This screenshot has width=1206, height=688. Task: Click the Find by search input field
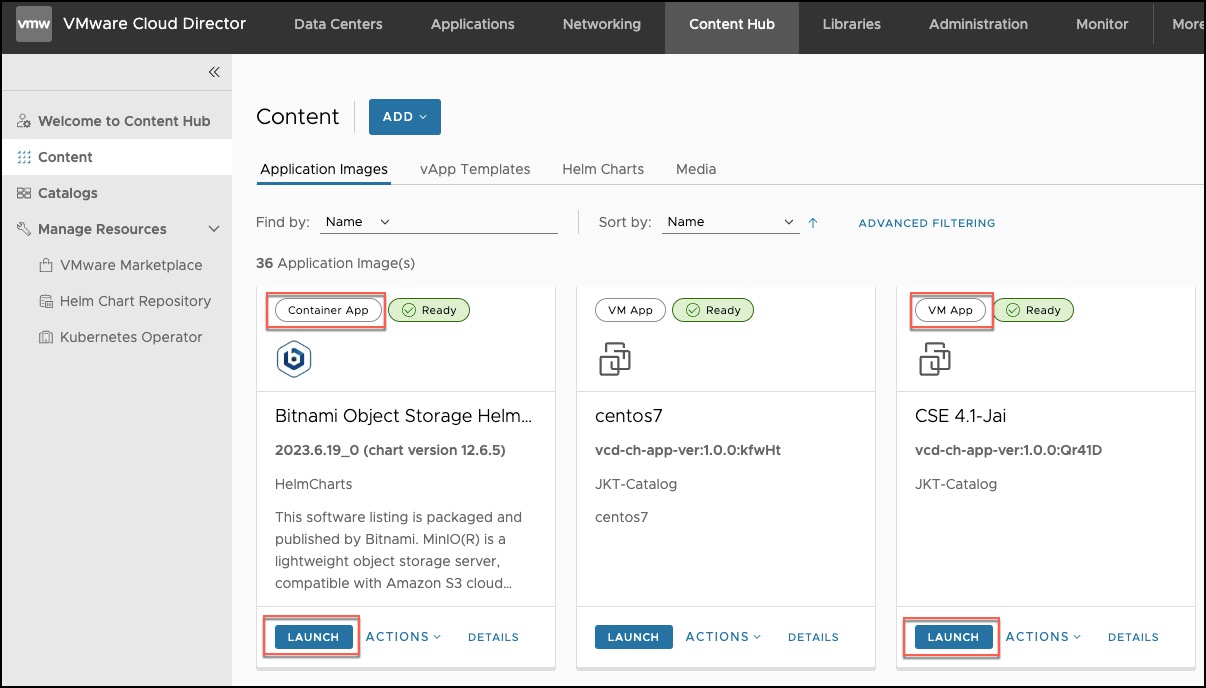[x=480, y=222]
